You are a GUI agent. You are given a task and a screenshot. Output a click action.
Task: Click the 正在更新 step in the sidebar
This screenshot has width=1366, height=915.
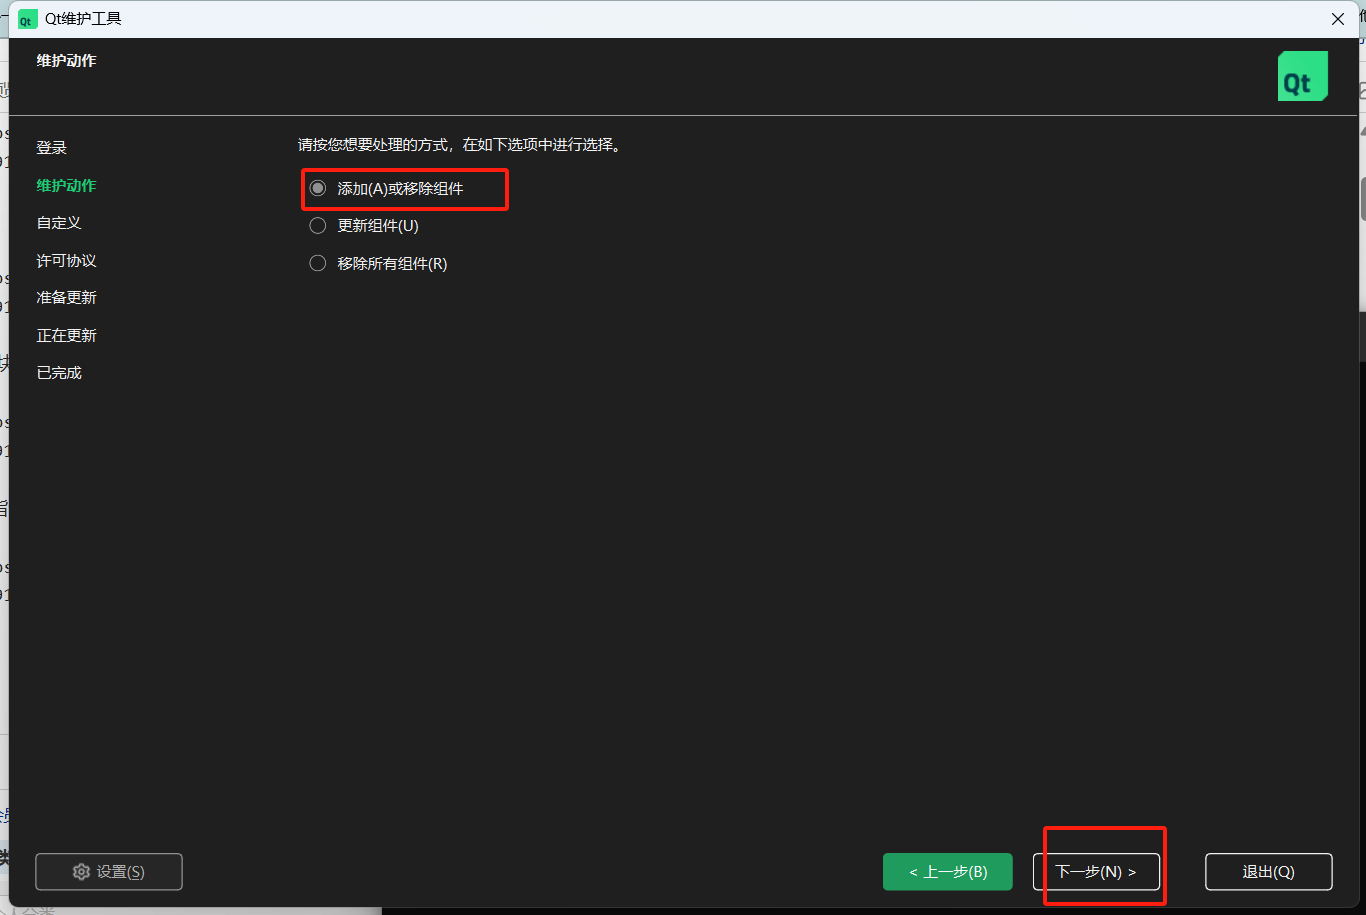click(67, 336)
